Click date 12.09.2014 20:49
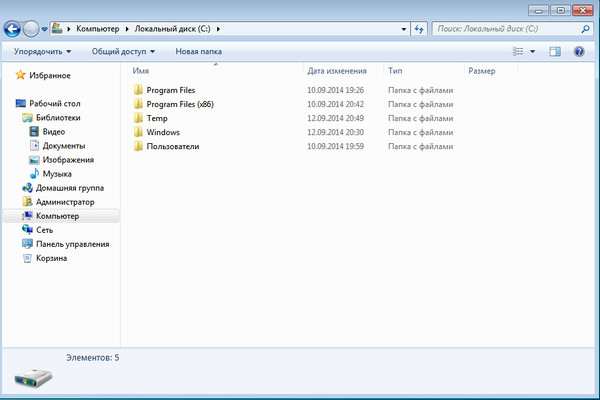This screenshot has width=600, height=400. click(x=335, y=118)
